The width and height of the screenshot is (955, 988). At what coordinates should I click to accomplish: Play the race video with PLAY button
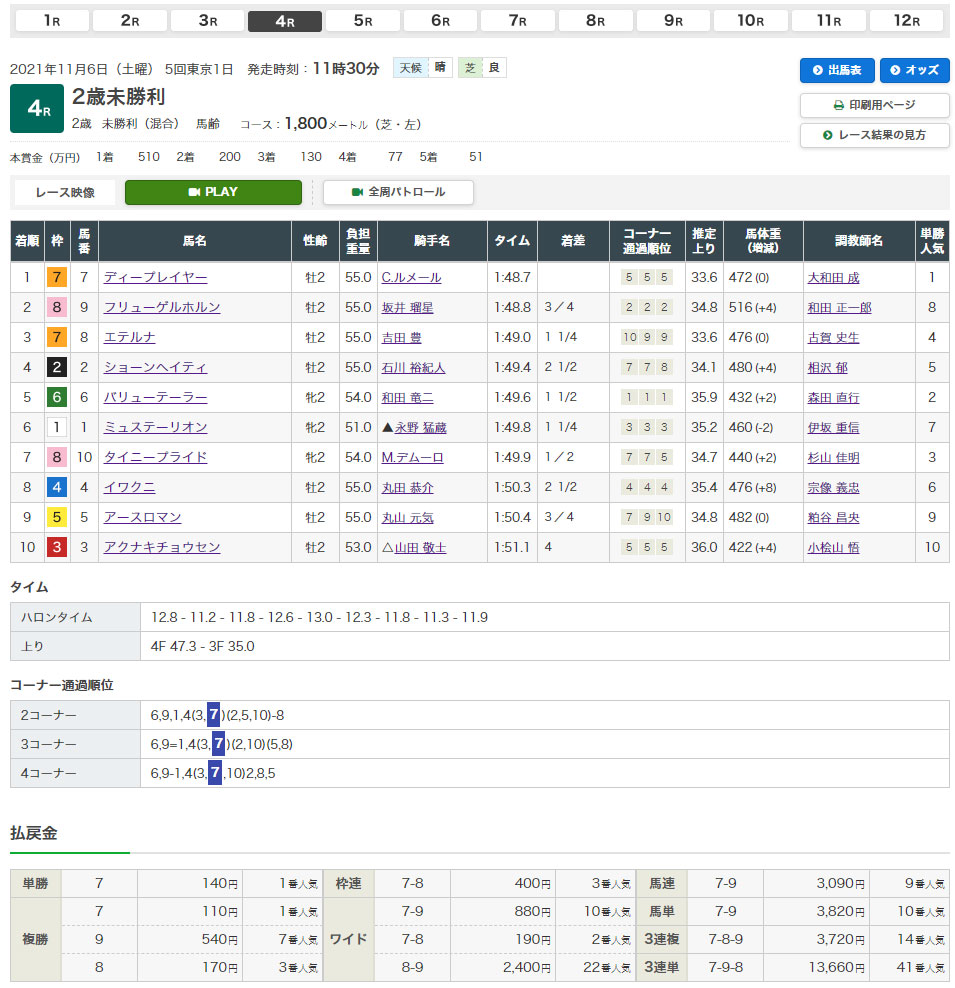pos(213,192)
